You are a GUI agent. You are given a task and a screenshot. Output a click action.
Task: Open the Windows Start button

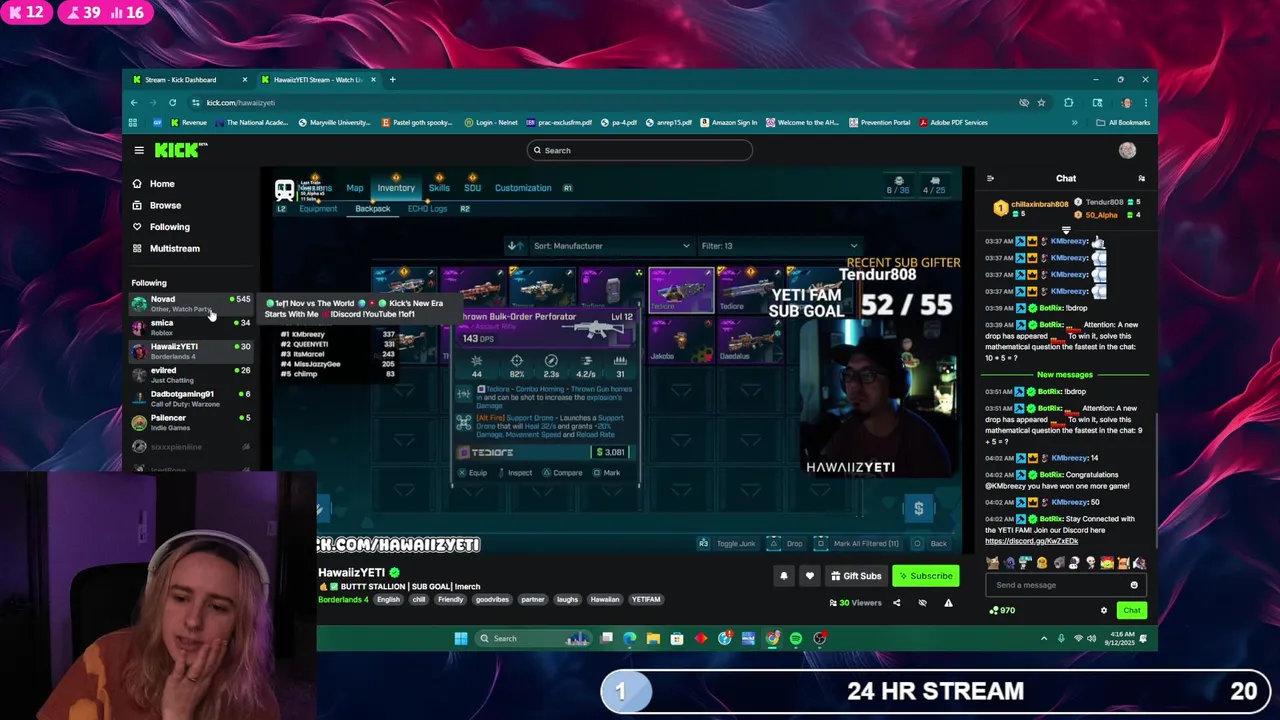pos(461,638)
